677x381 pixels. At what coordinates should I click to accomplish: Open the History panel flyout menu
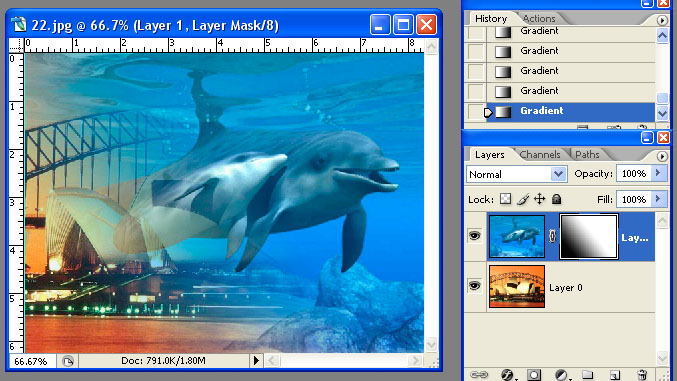[x=661, y=20]
